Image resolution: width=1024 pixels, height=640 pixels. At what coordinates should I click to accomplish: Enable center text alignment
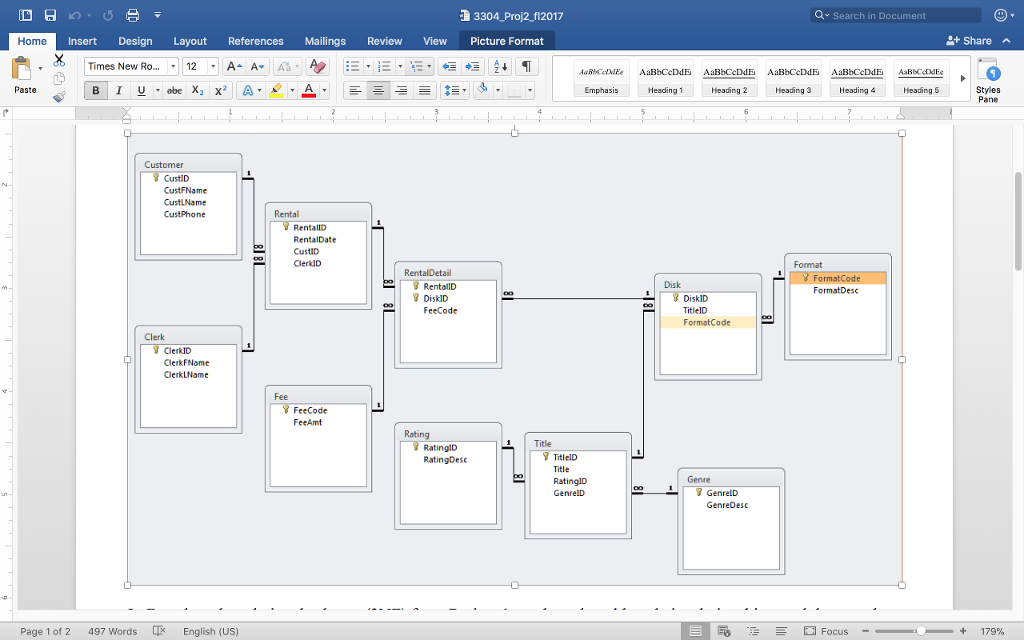(x=377, y=90)
